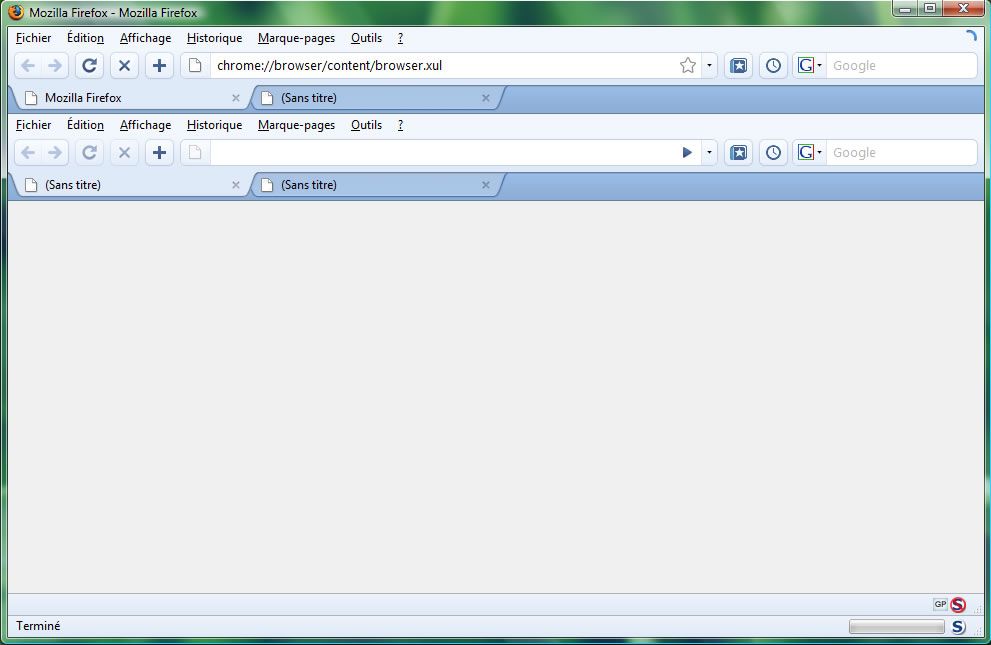Open inner toolbar bookmarks star icon
This screenshot has width=991, height=645.
tap(738, 153)
